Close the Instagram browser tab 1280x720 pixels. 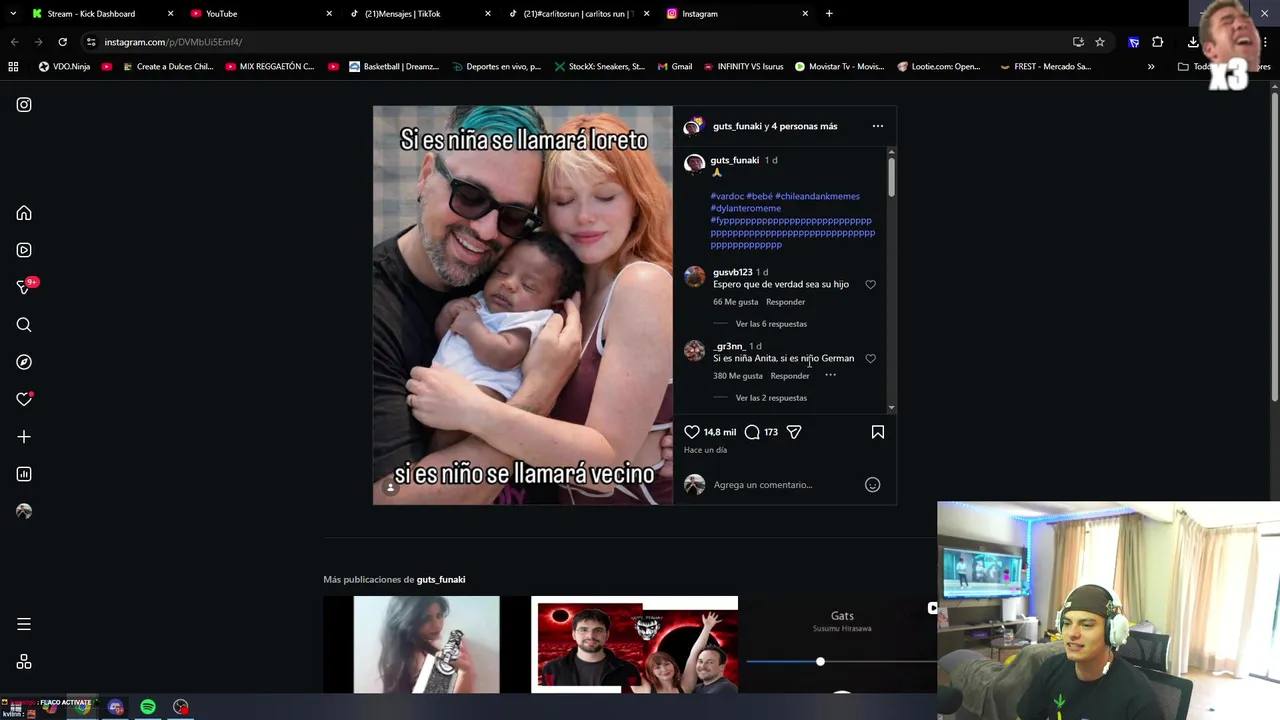click(805, 14)
